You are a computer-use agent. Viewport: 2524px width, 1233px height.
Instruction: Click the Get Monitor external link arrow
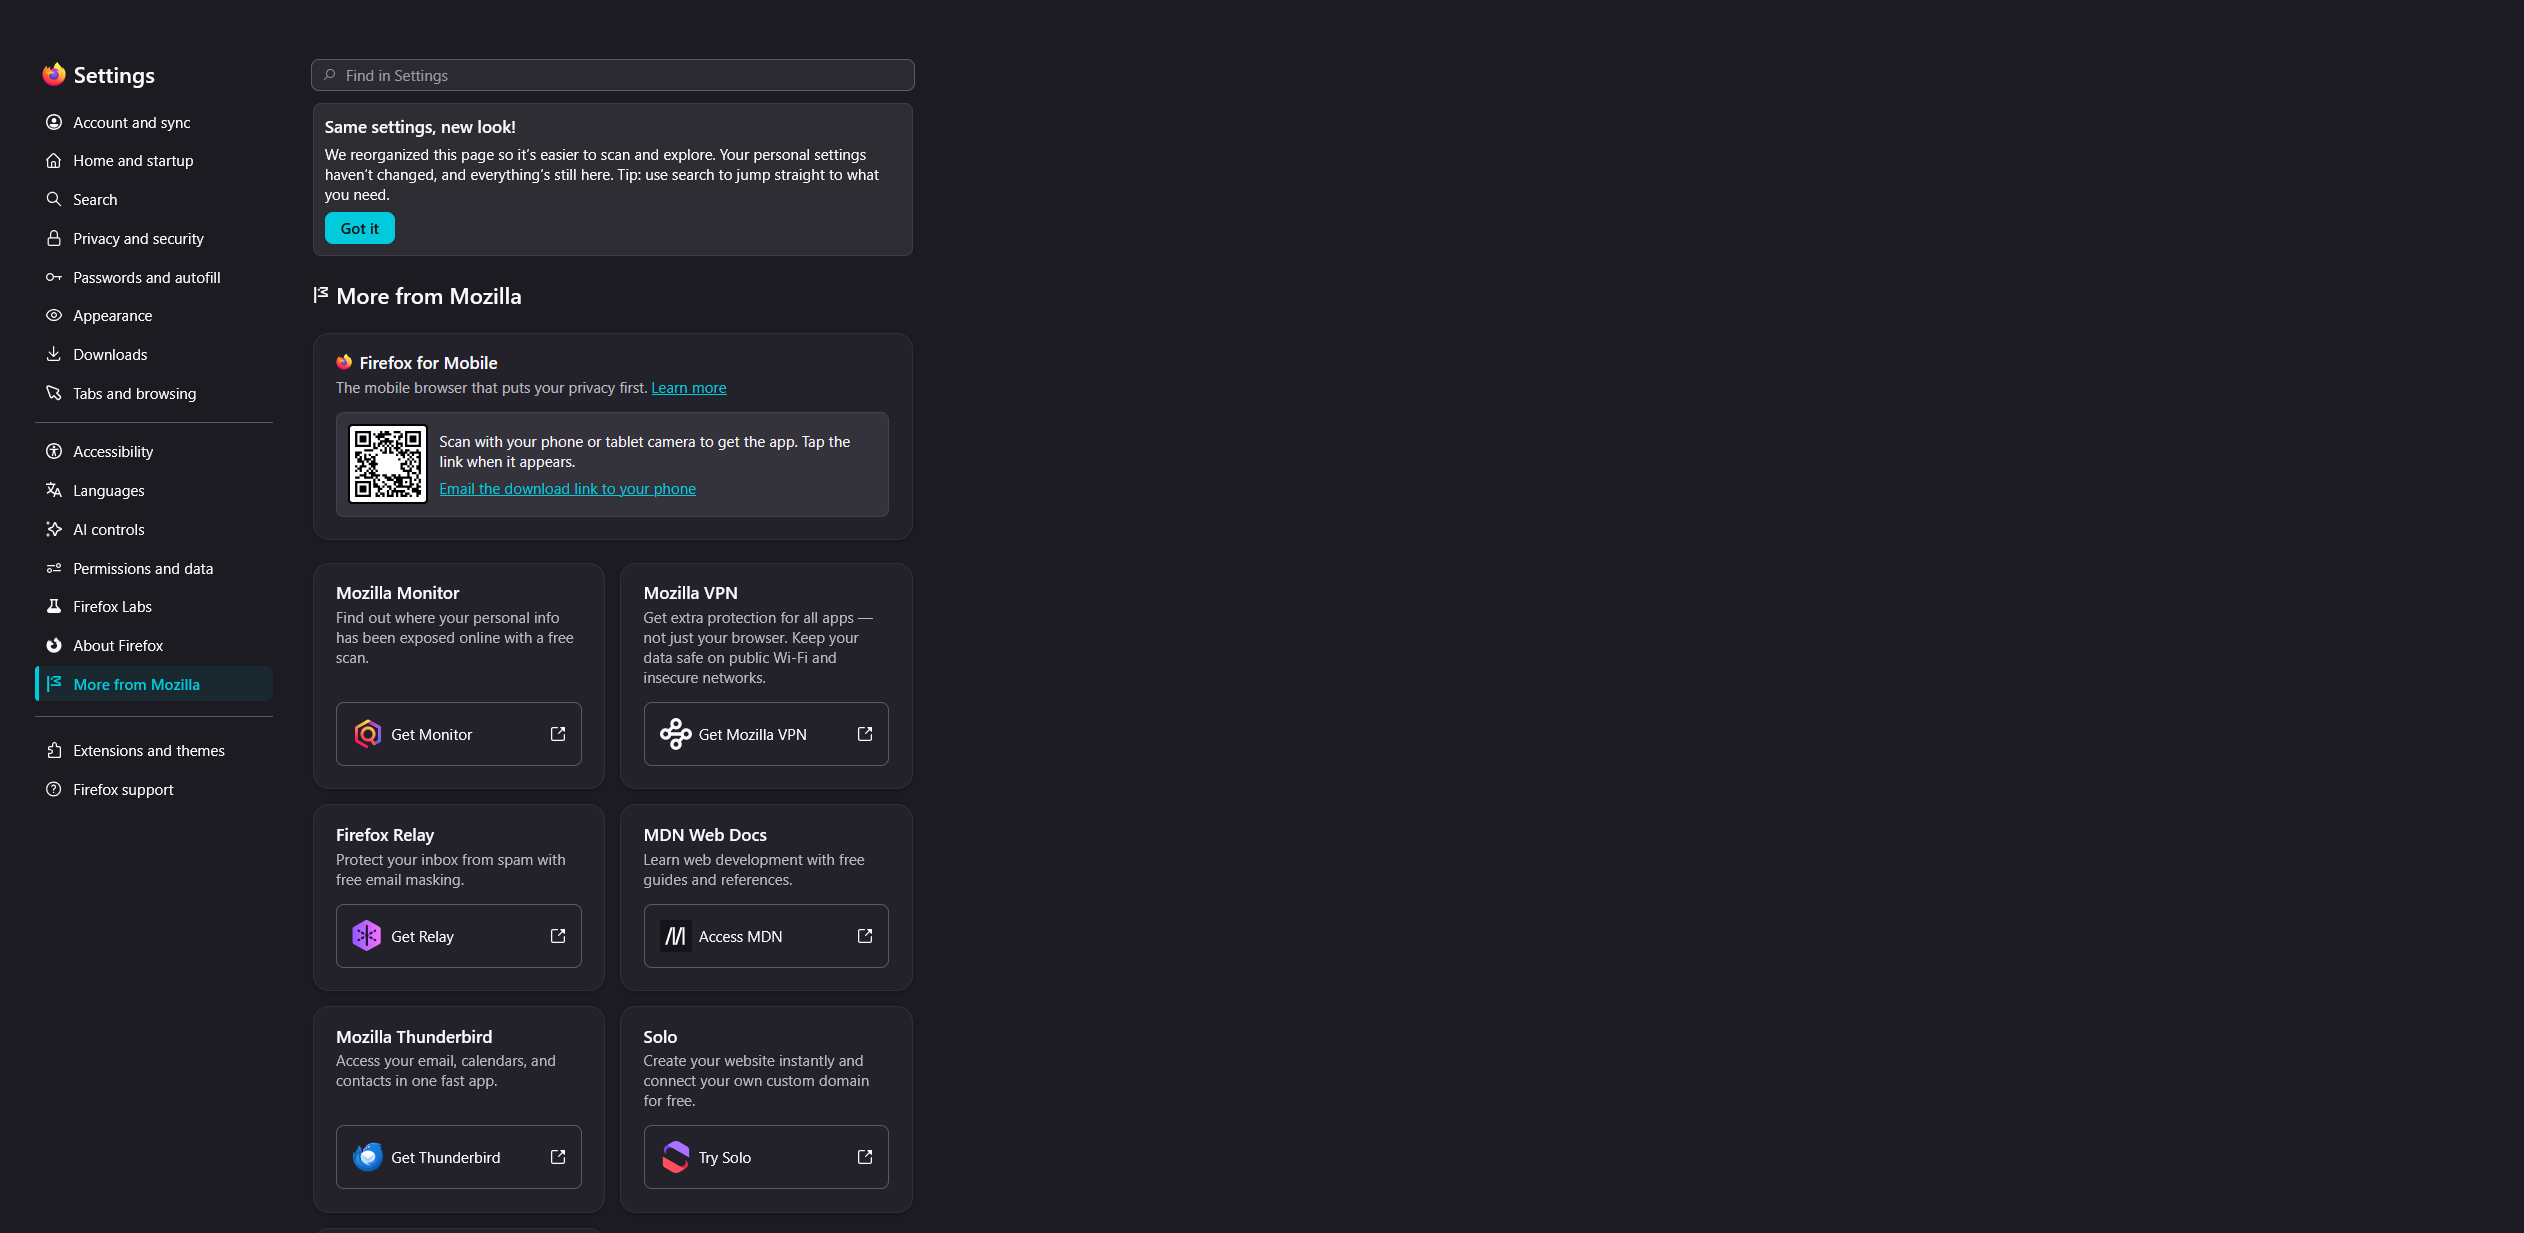[558, 734]
